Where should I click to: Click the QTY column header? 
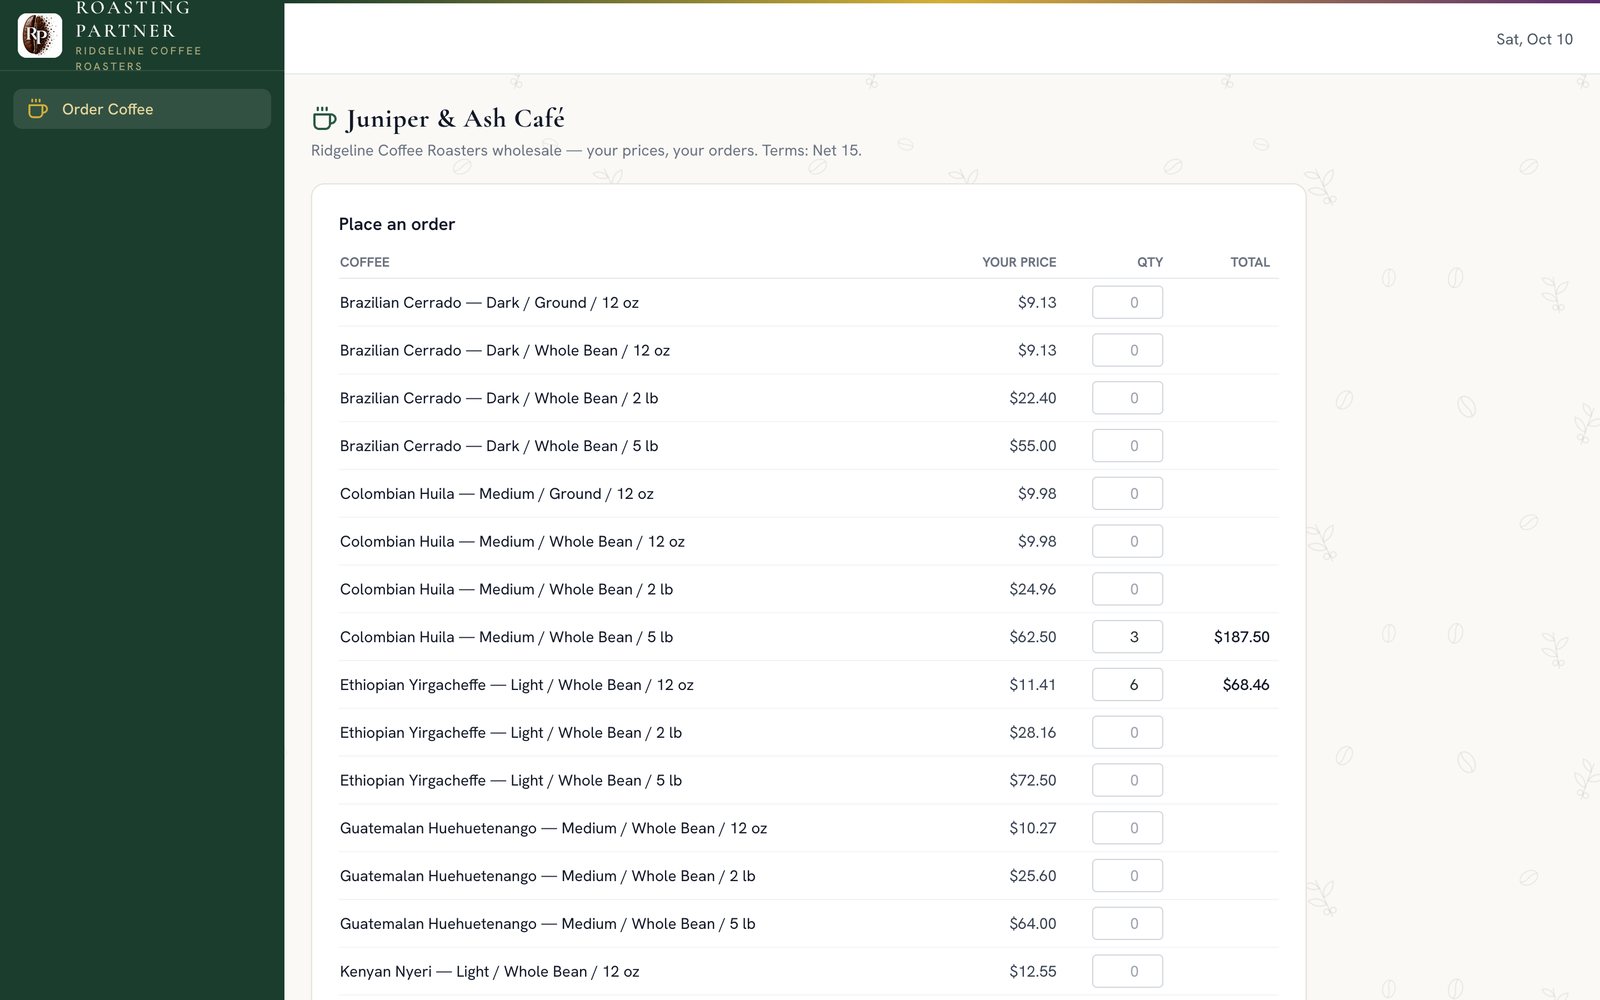[1150, 262]
